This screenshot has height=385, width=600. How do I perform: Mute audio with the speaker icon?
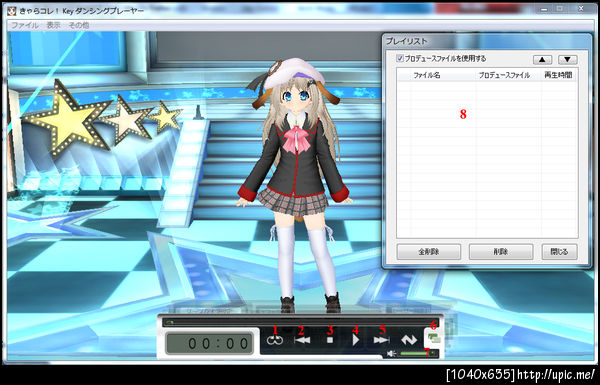pos(391,354)
